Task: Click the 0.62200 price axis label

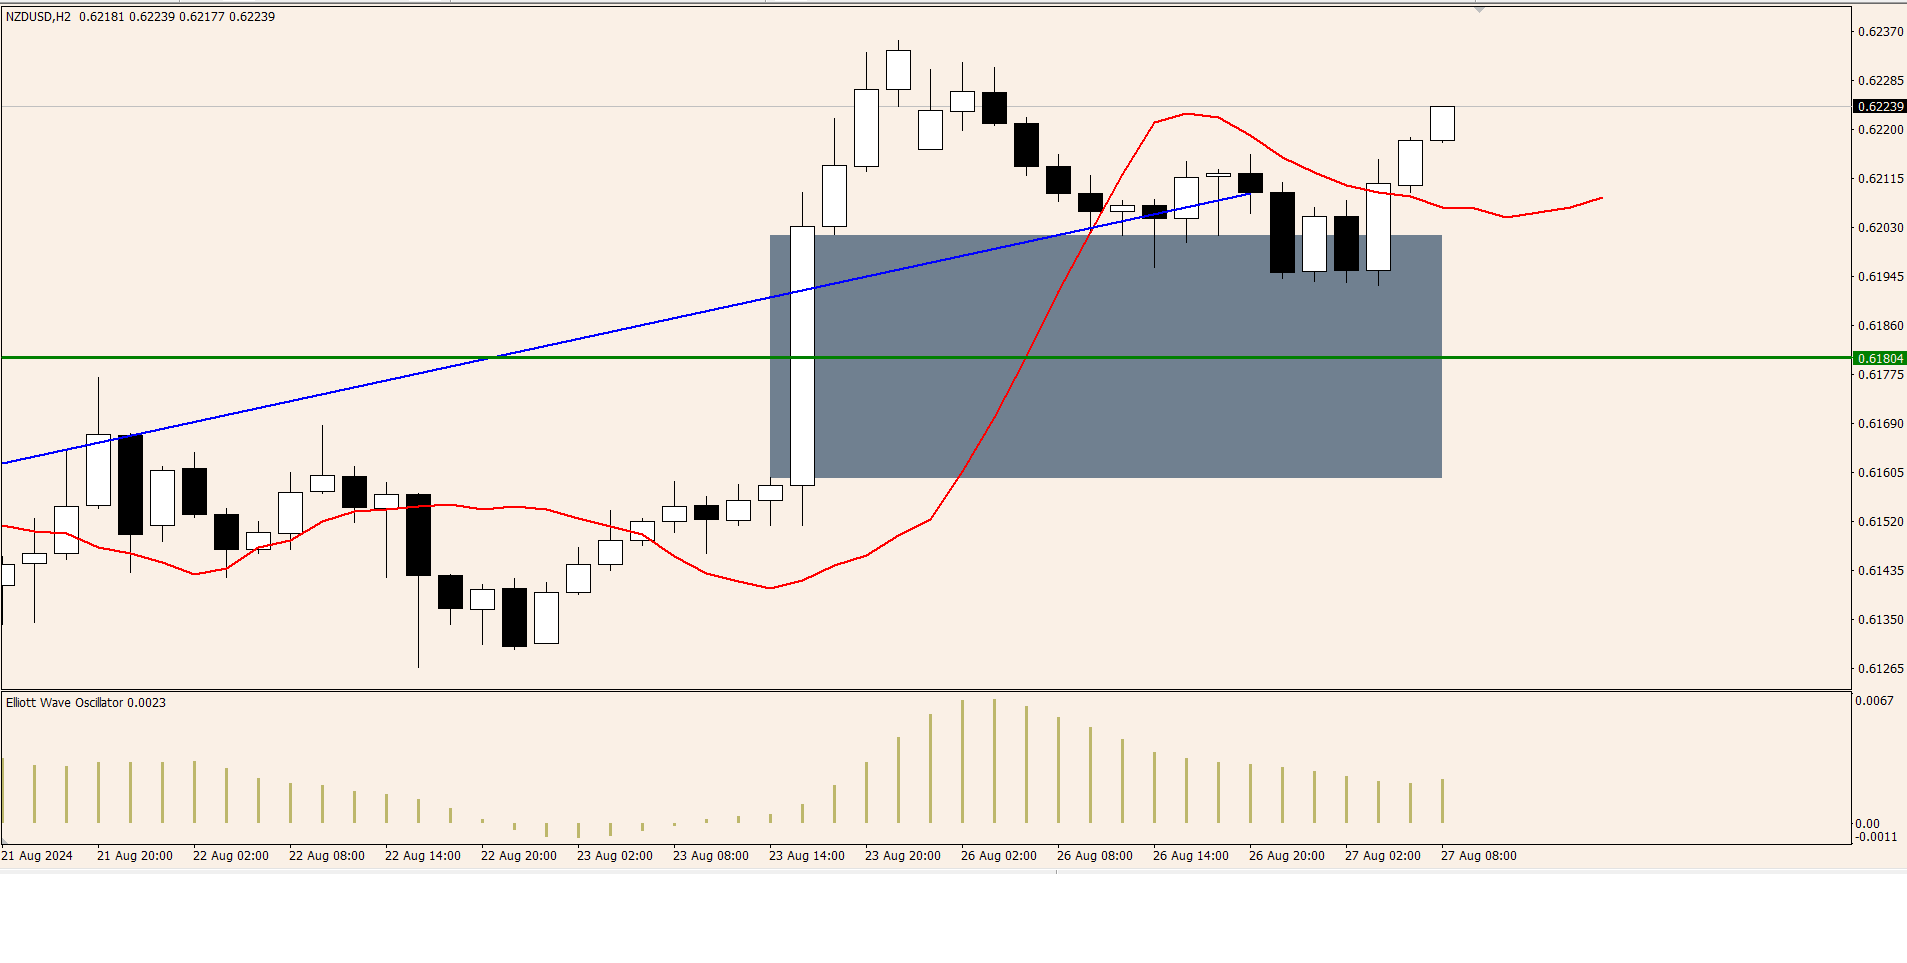Action: [1880, 130]
